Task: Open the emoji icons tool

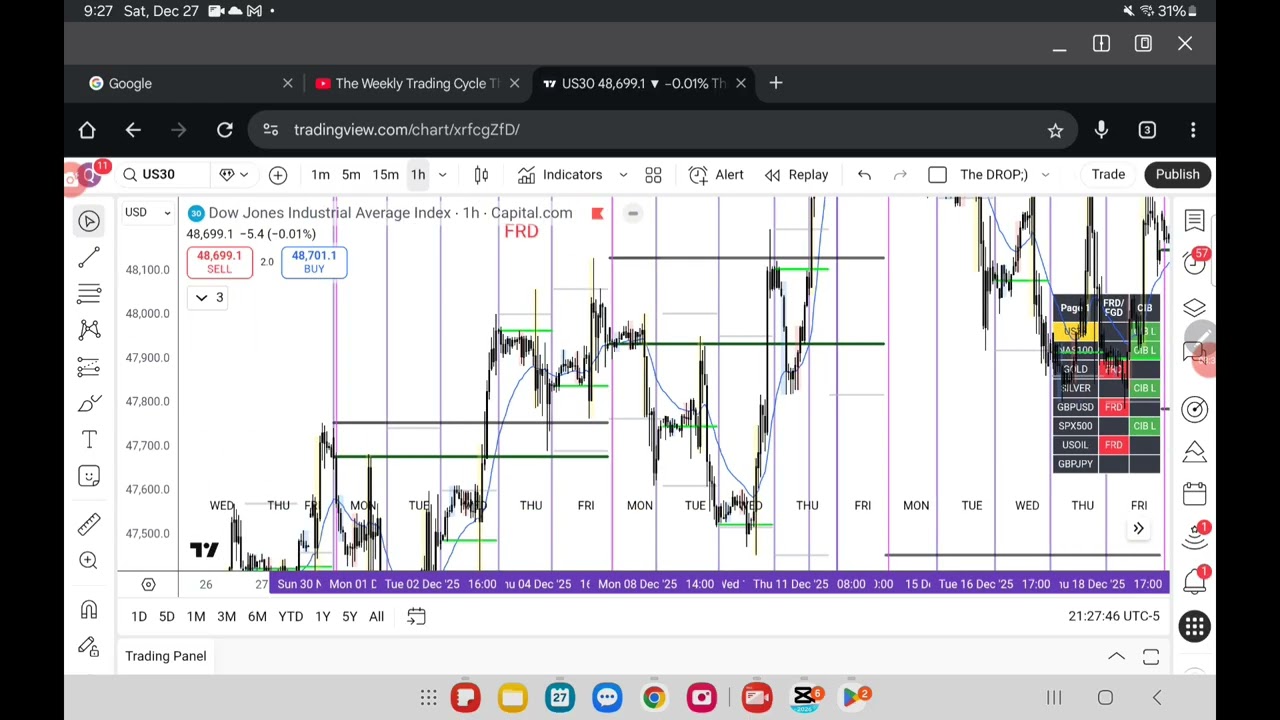Action: pos(89,476)
